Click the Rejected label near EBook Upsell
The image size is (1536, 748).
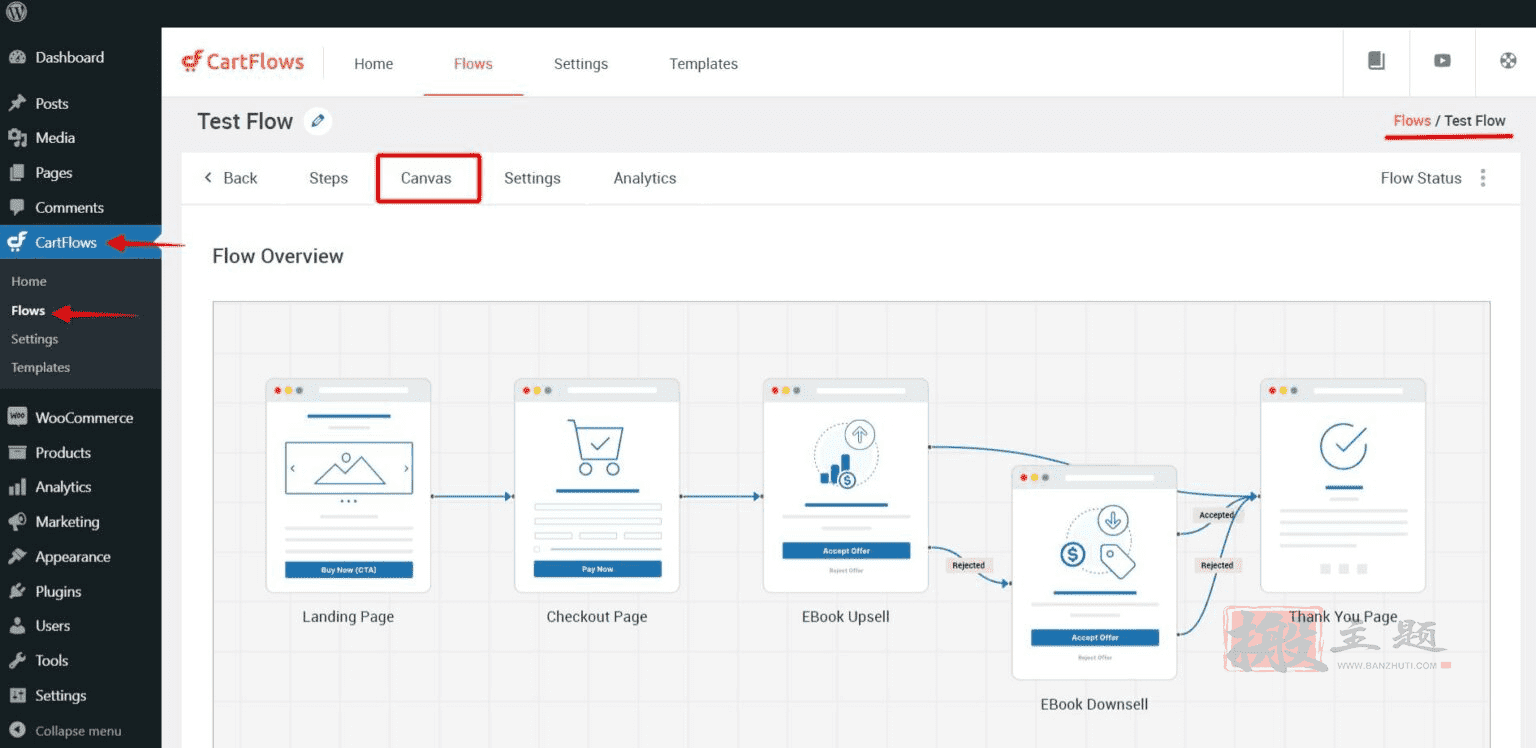coord(968,565)
